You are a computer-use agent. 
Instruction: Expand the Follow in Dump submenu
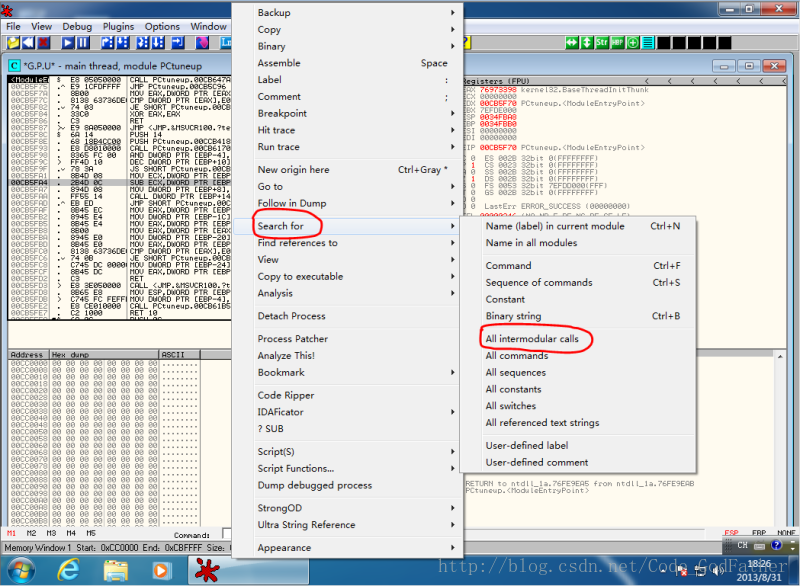pos(347,203)
